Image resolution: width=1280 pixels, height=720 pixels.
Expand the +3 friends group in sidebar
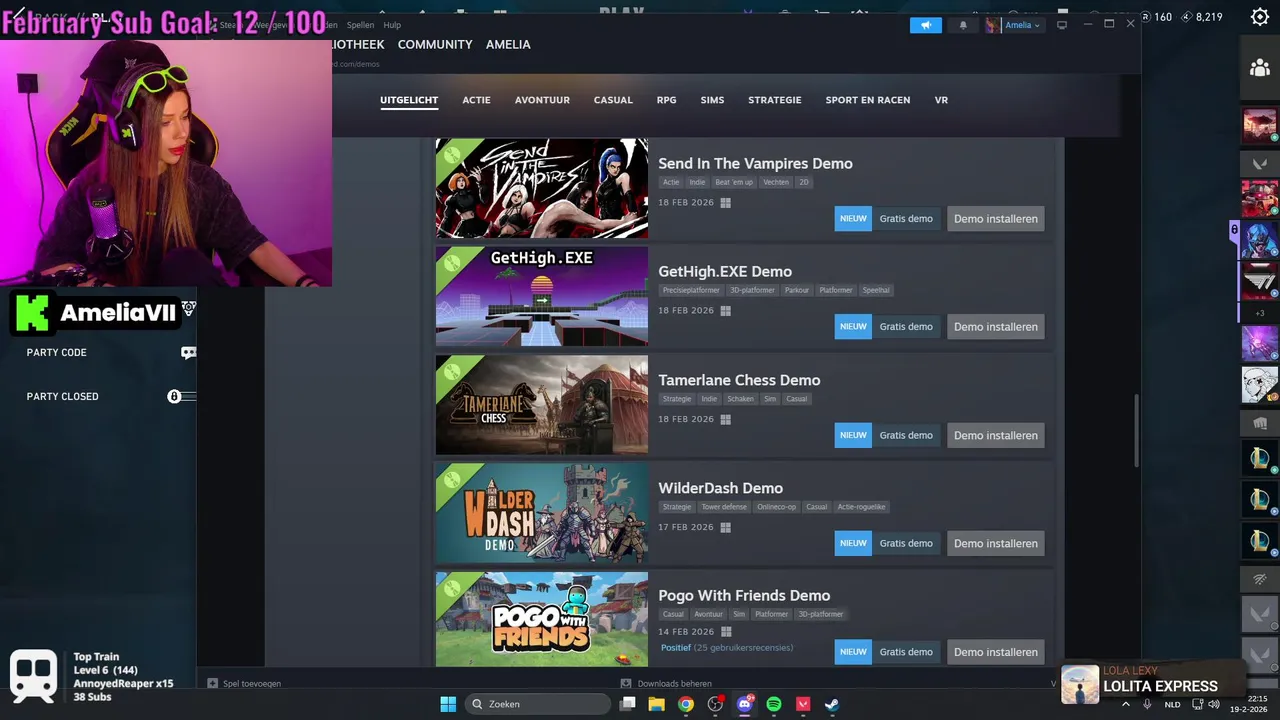click(1260, 313)
